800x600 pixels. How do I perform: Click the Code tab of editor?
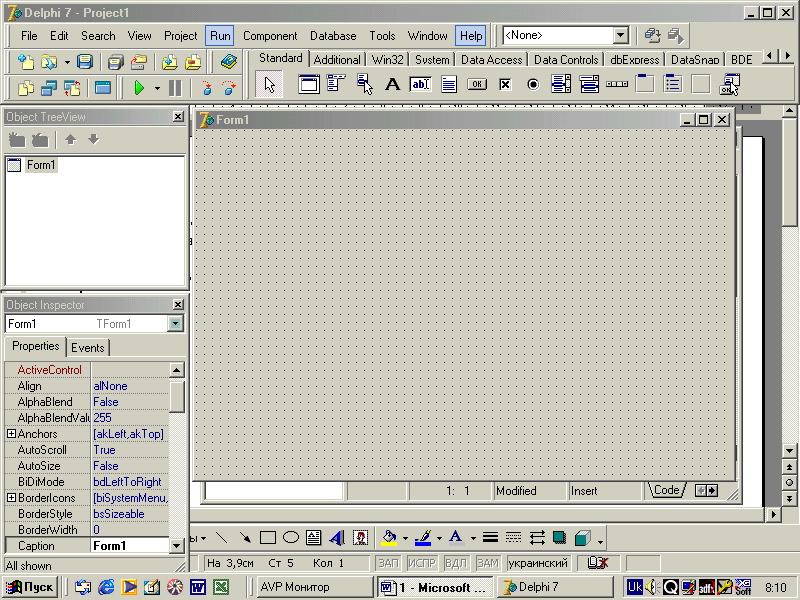click(x=667, y=490)
